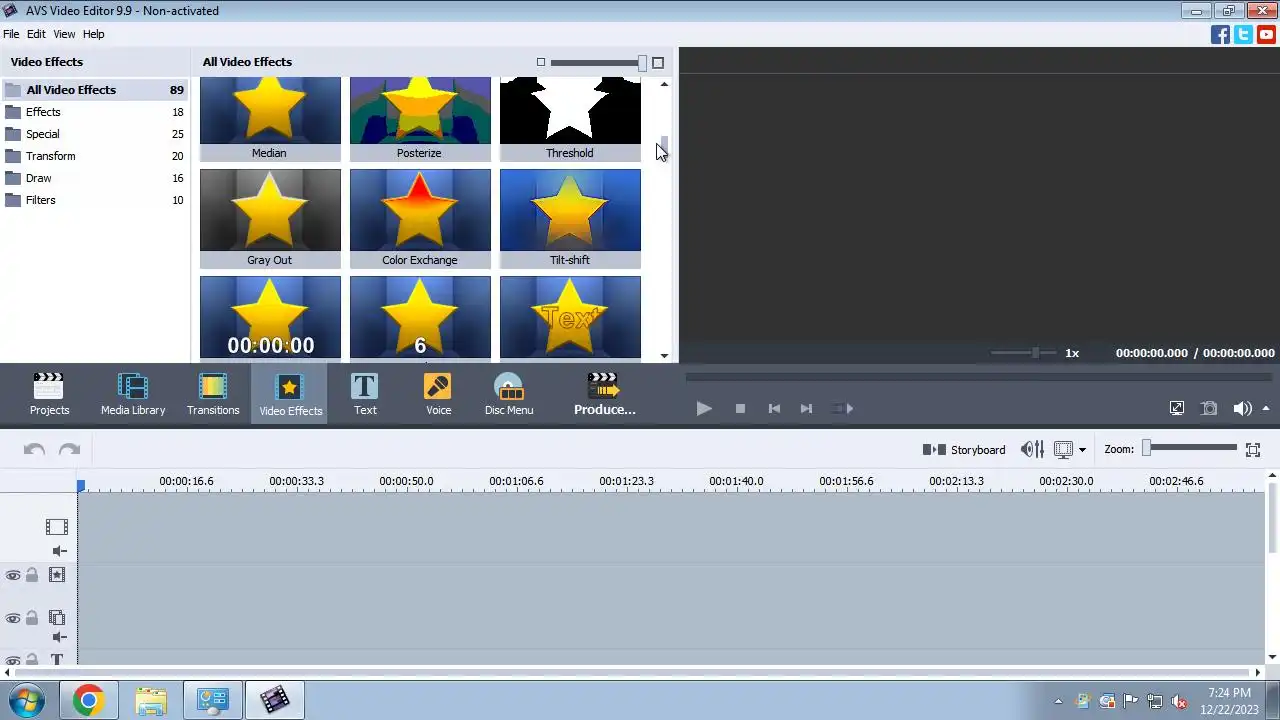Lock the video overlay track
1280x720 pixels.
tap(32, 618)
